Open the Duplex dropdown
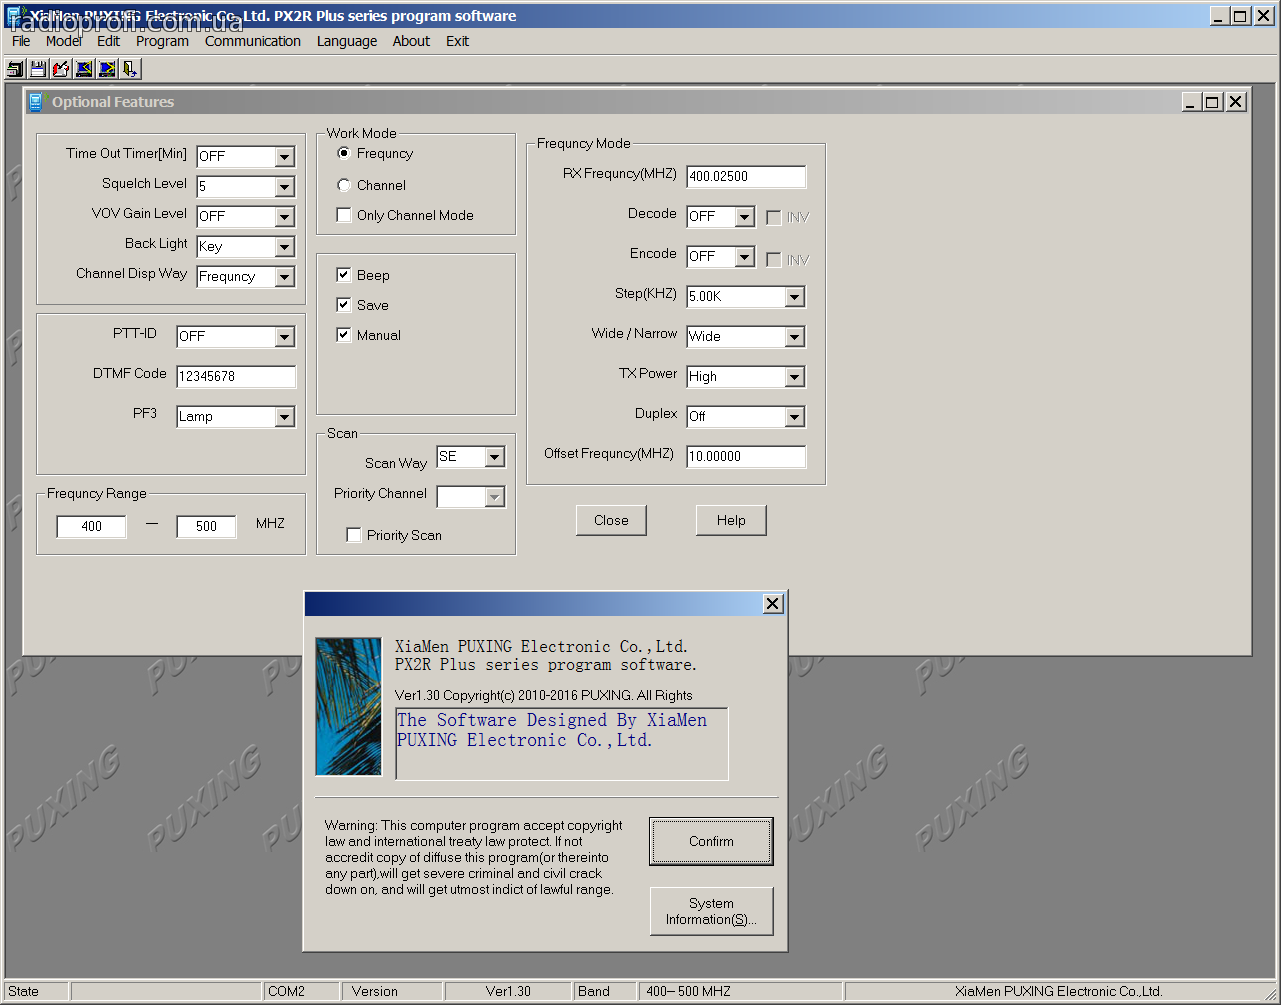Viewport: 1281px width, 1005px height. click(795, 417)
